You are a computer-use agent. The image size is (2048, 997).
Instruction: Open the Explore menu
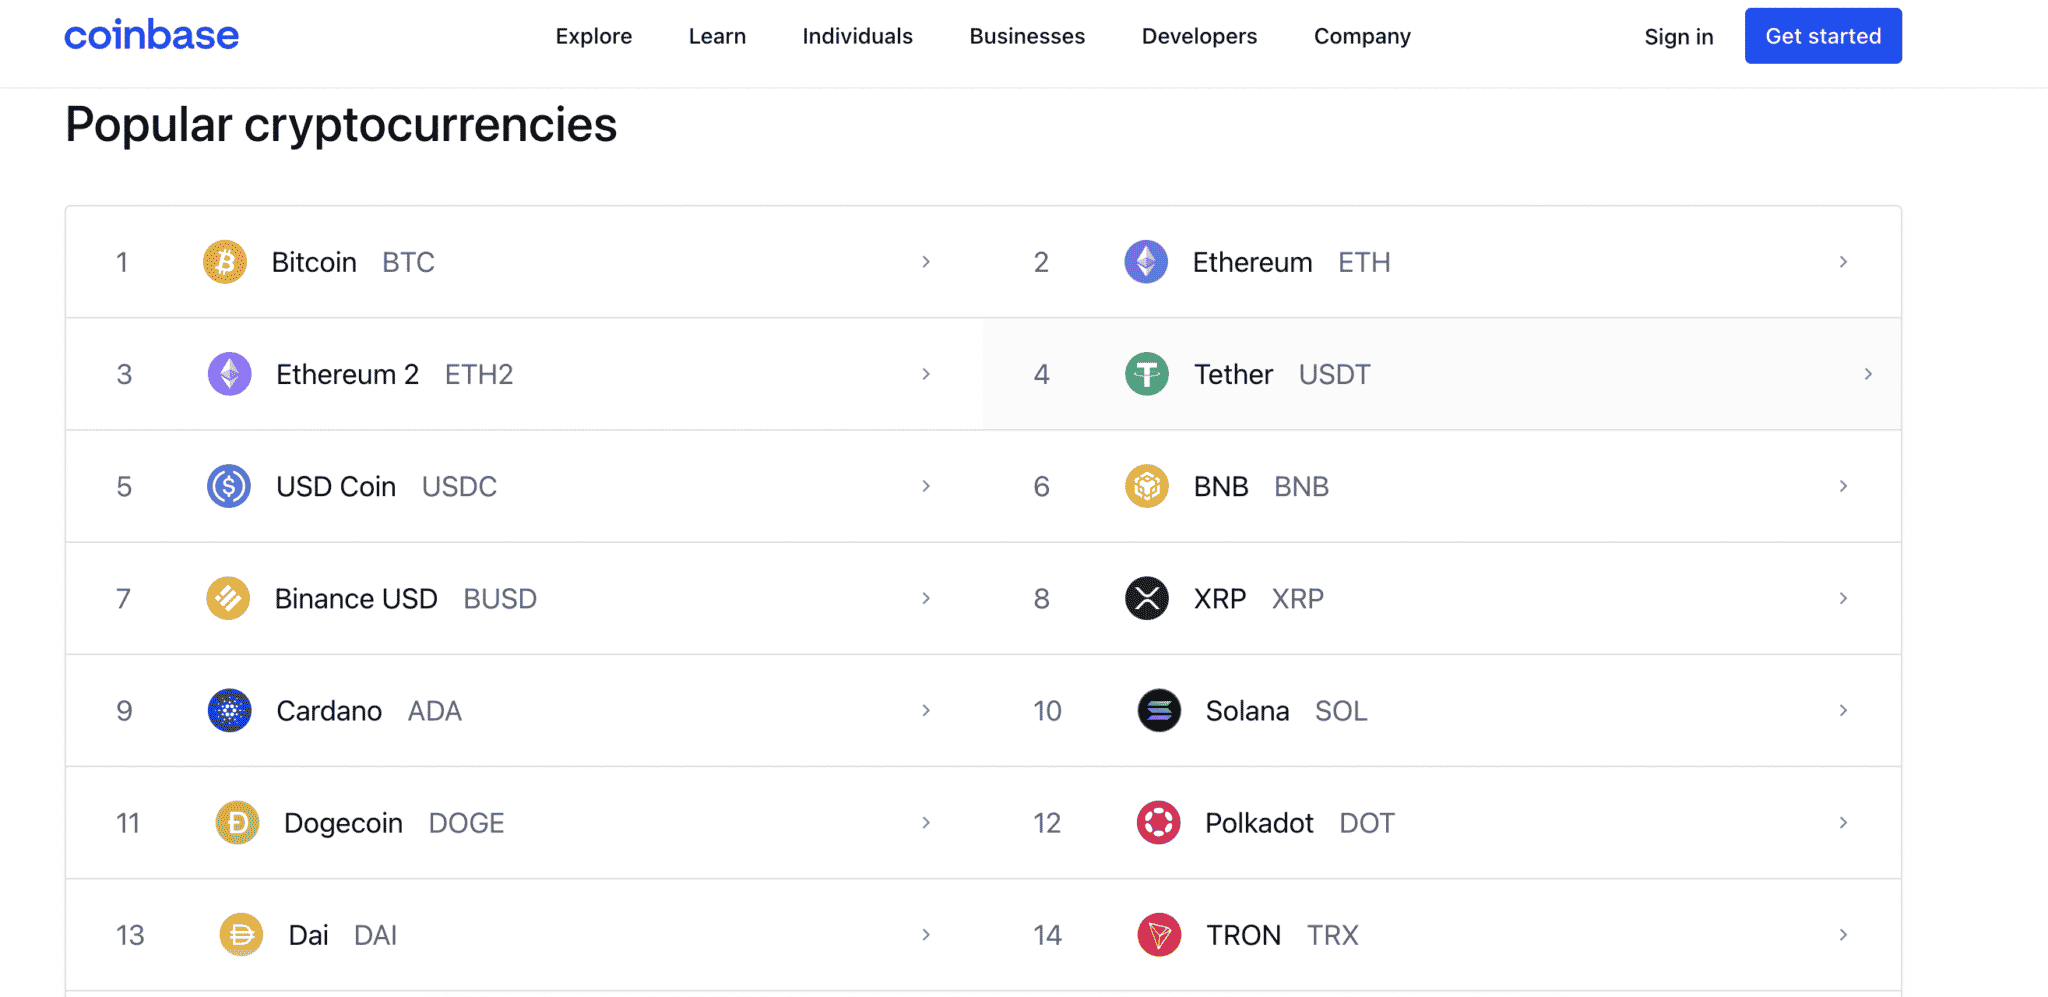click(x=594, y=37)
